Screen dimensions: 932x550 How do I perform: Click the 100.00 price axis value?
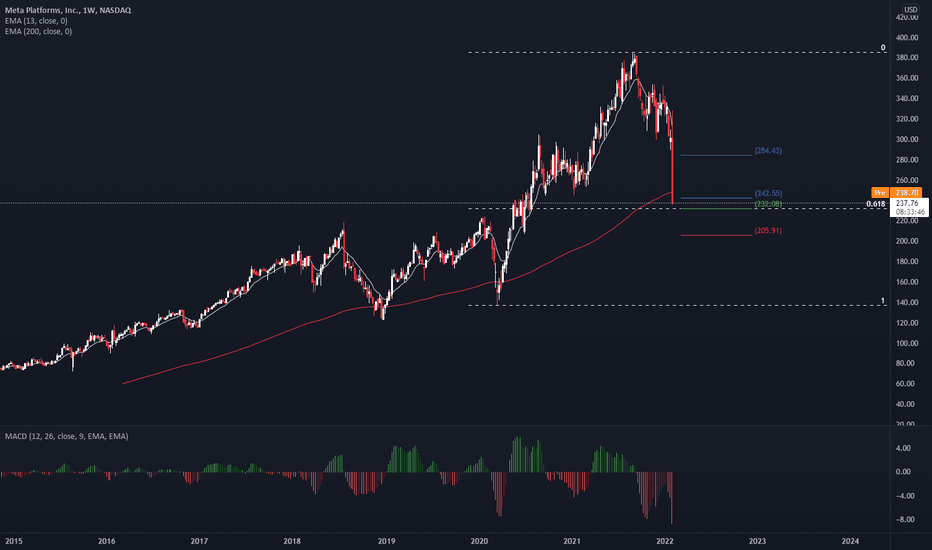[907, 344]
